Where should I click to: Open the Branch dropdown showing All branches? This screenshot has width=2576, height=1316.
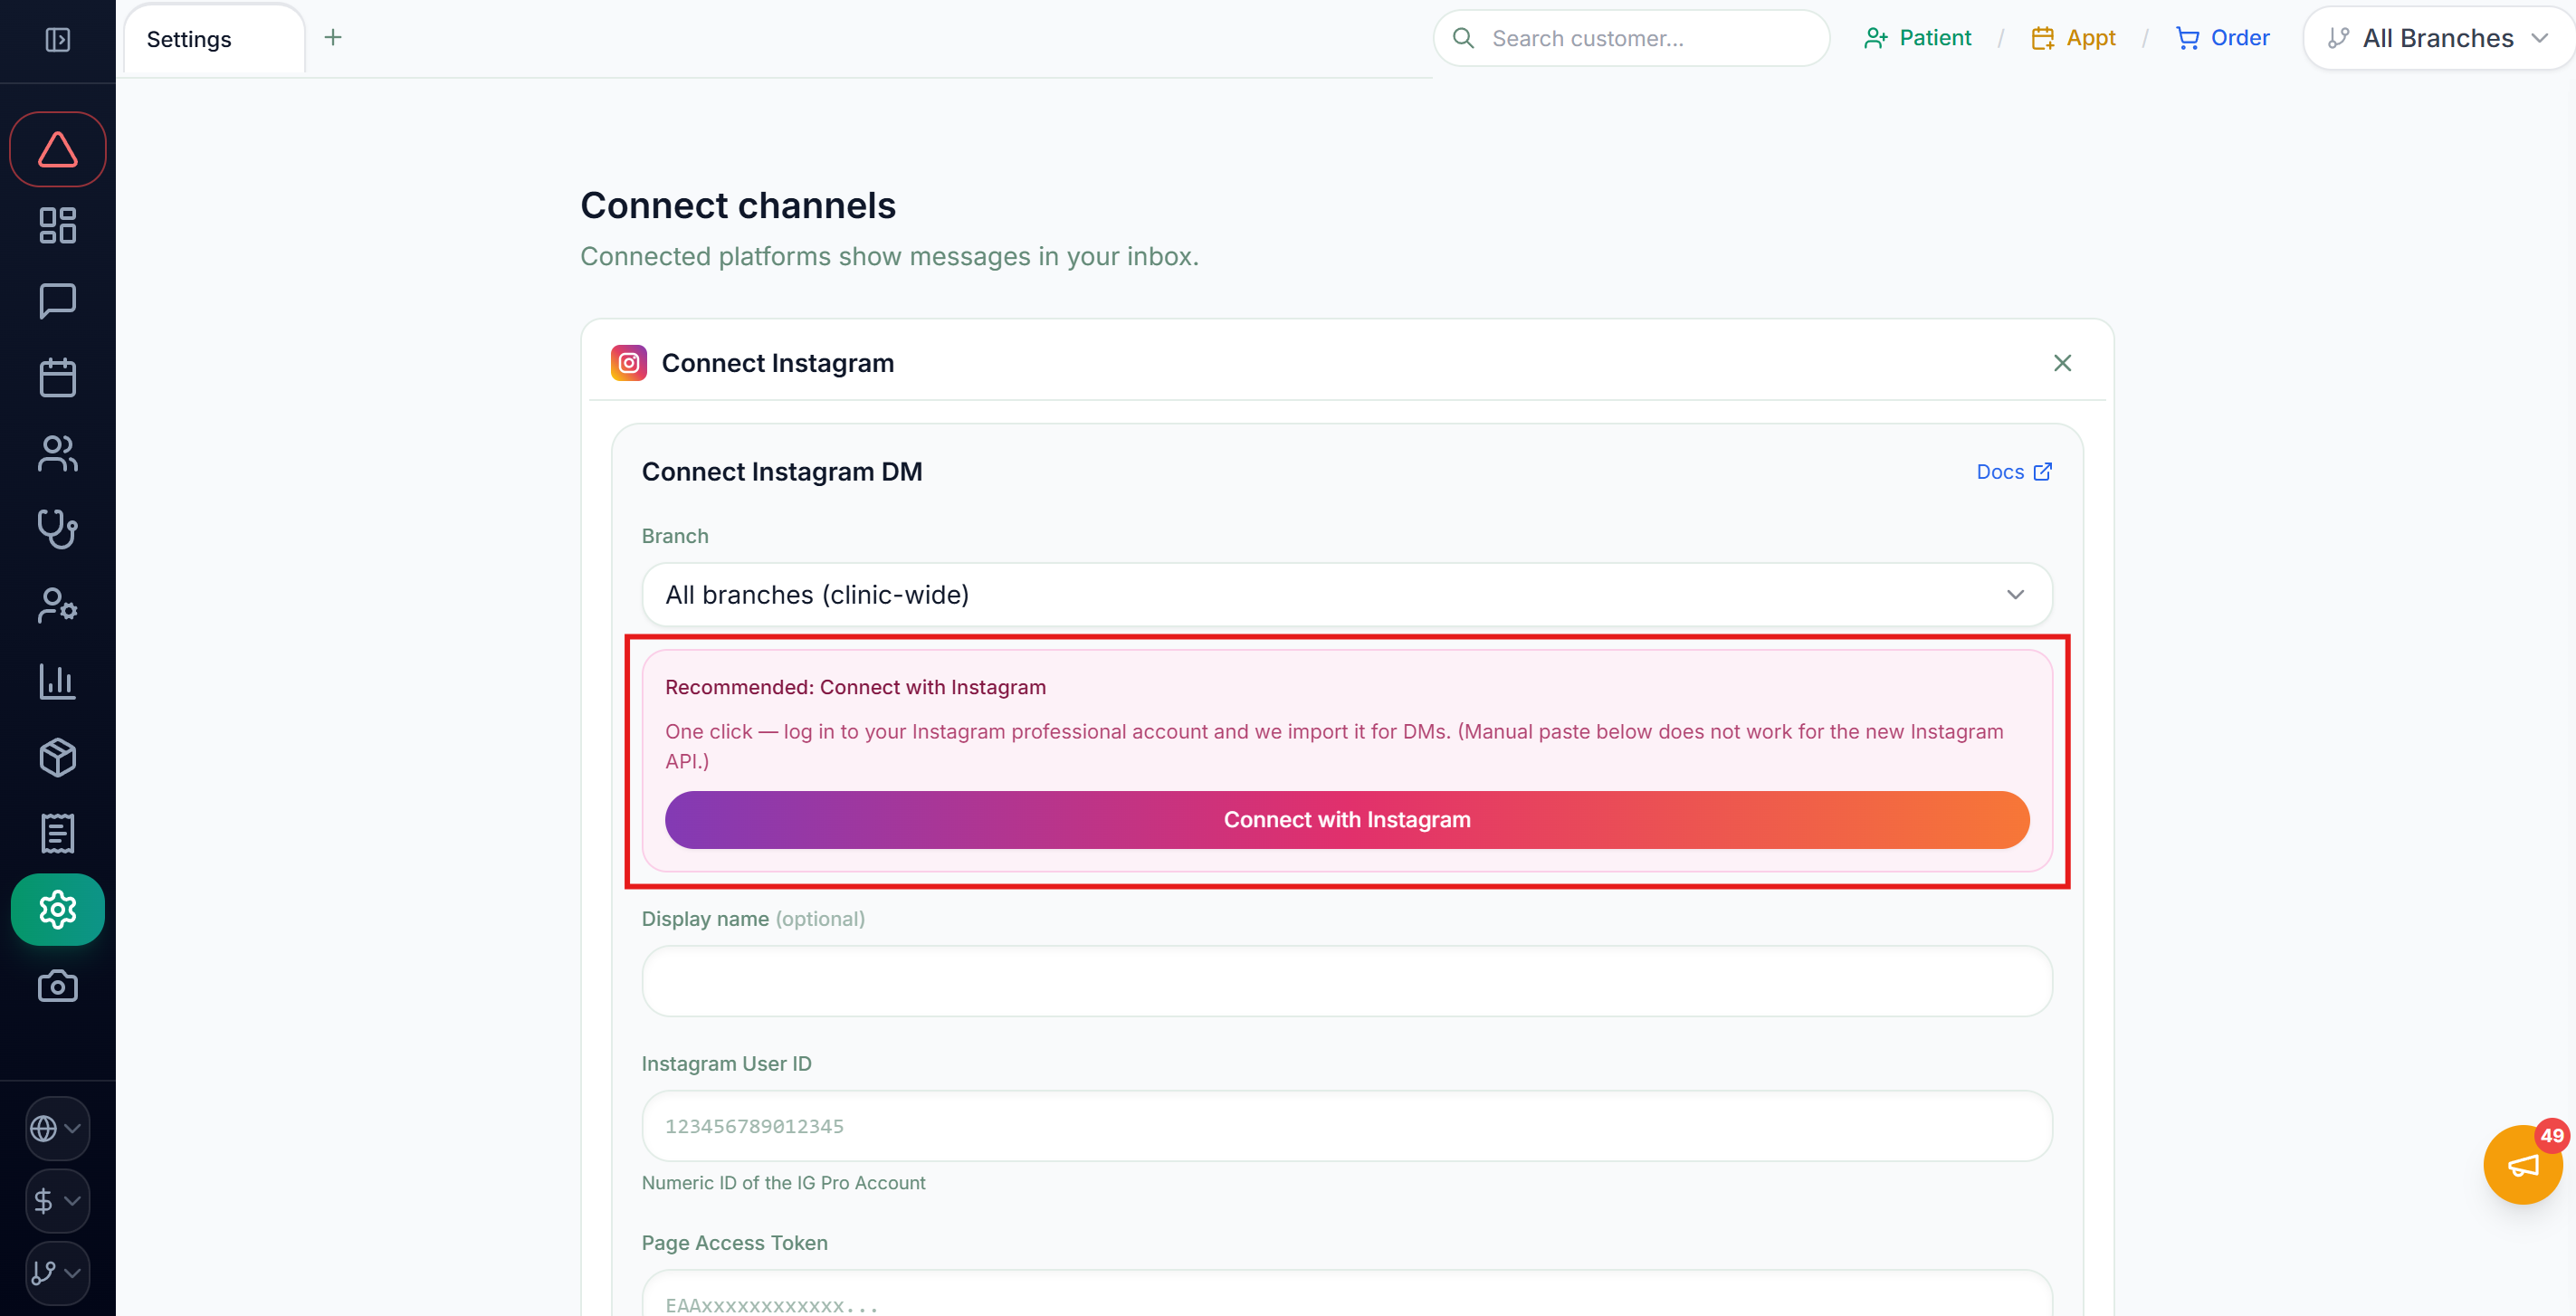tap(1346, 594)
